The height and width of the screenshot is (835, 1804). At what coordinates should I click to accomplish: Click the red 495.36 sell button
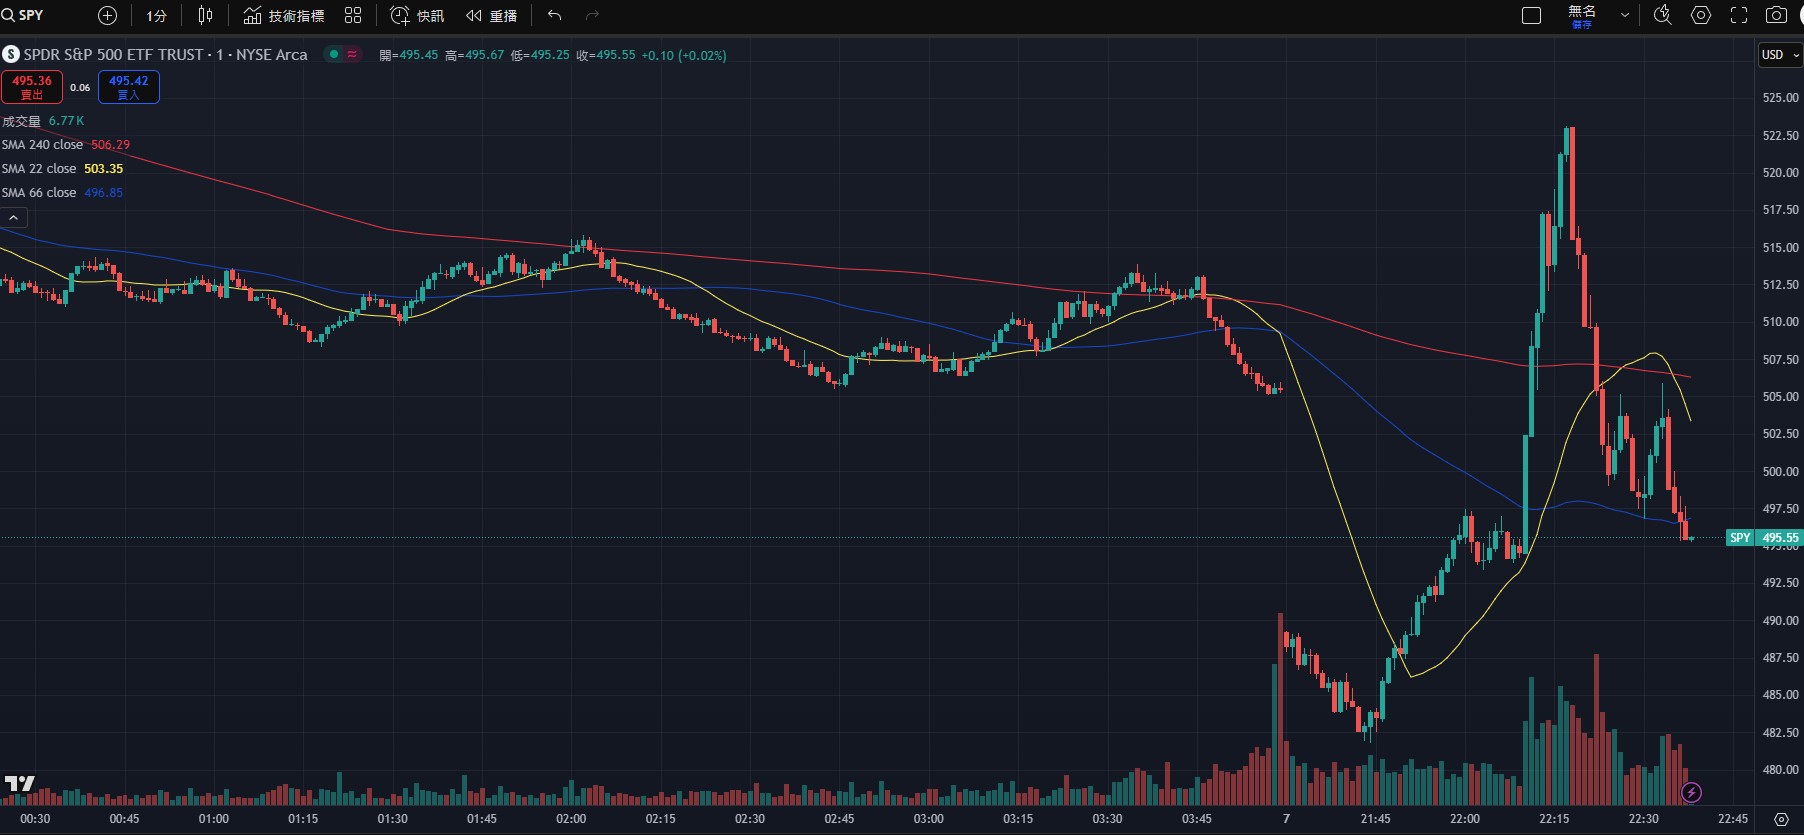tap(32, 87)
